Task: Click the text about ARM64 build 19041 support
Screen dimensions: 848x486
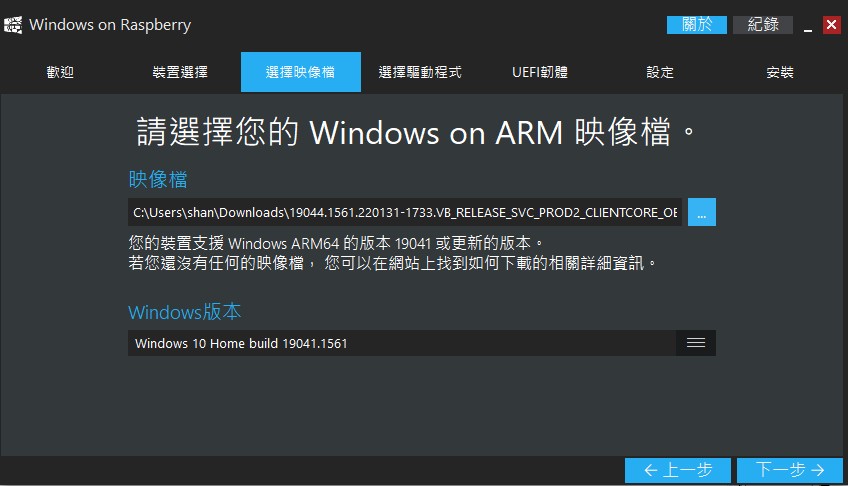Action: click(335, 243)
